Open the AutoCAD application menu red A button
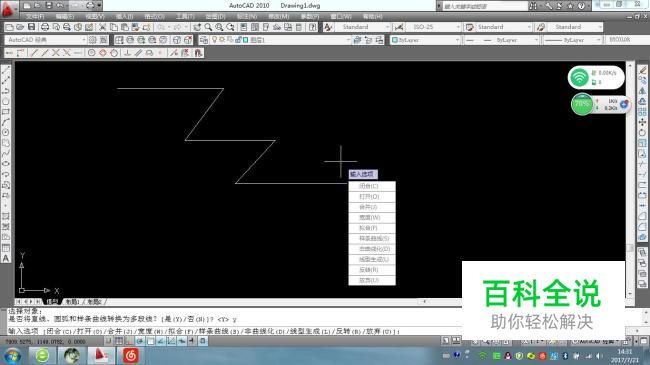The image size is (650, 365). coord(8,9)
